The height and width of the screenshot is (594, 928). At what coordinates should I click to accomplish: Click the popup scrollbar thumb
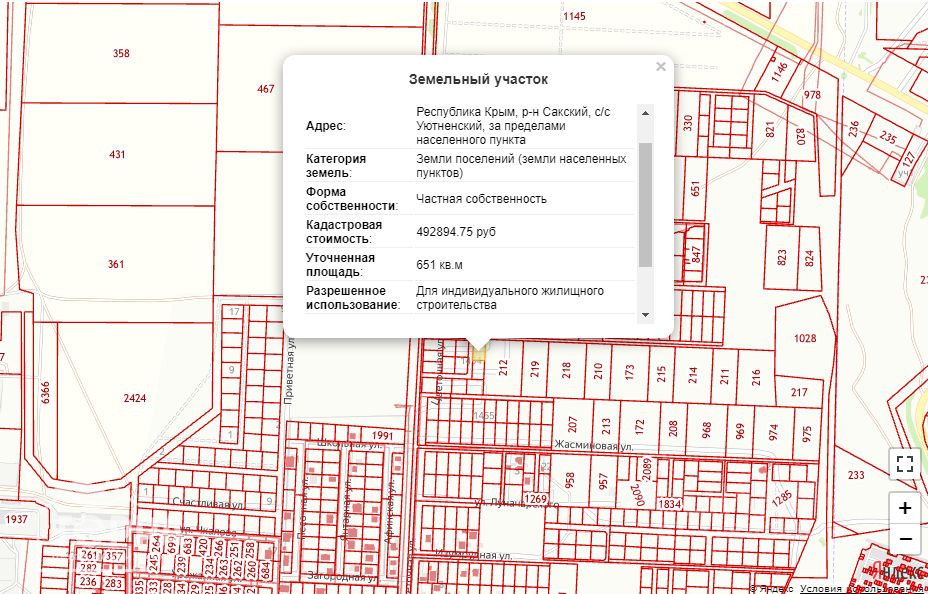(645, 204)
